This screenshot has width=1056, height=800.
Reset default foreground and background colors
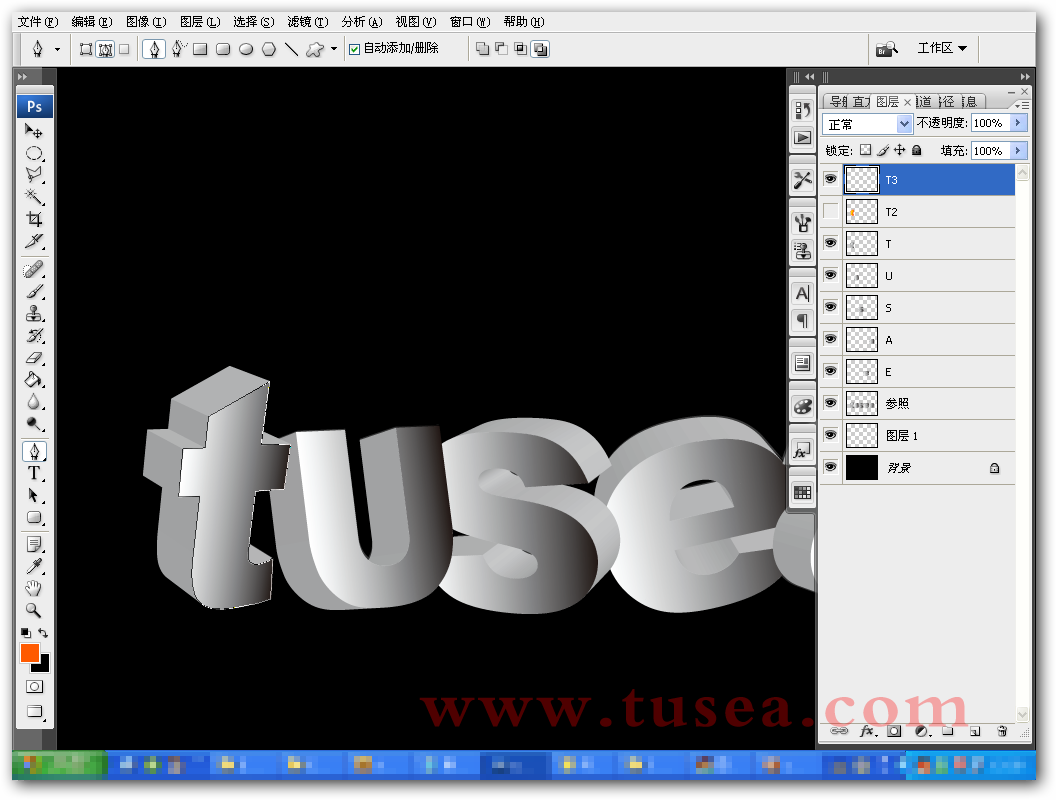click(26, 633)
